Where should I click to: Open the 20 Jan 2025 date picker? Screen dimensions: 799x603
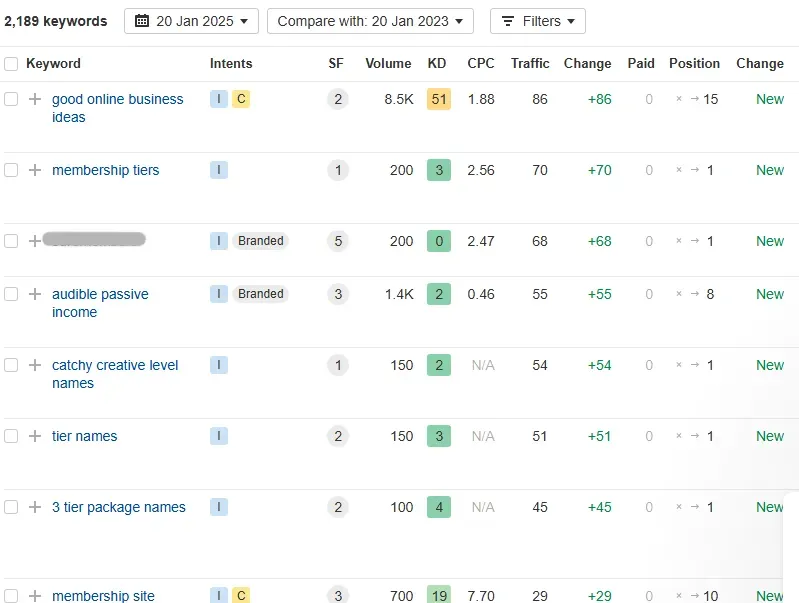pos(191,21)
